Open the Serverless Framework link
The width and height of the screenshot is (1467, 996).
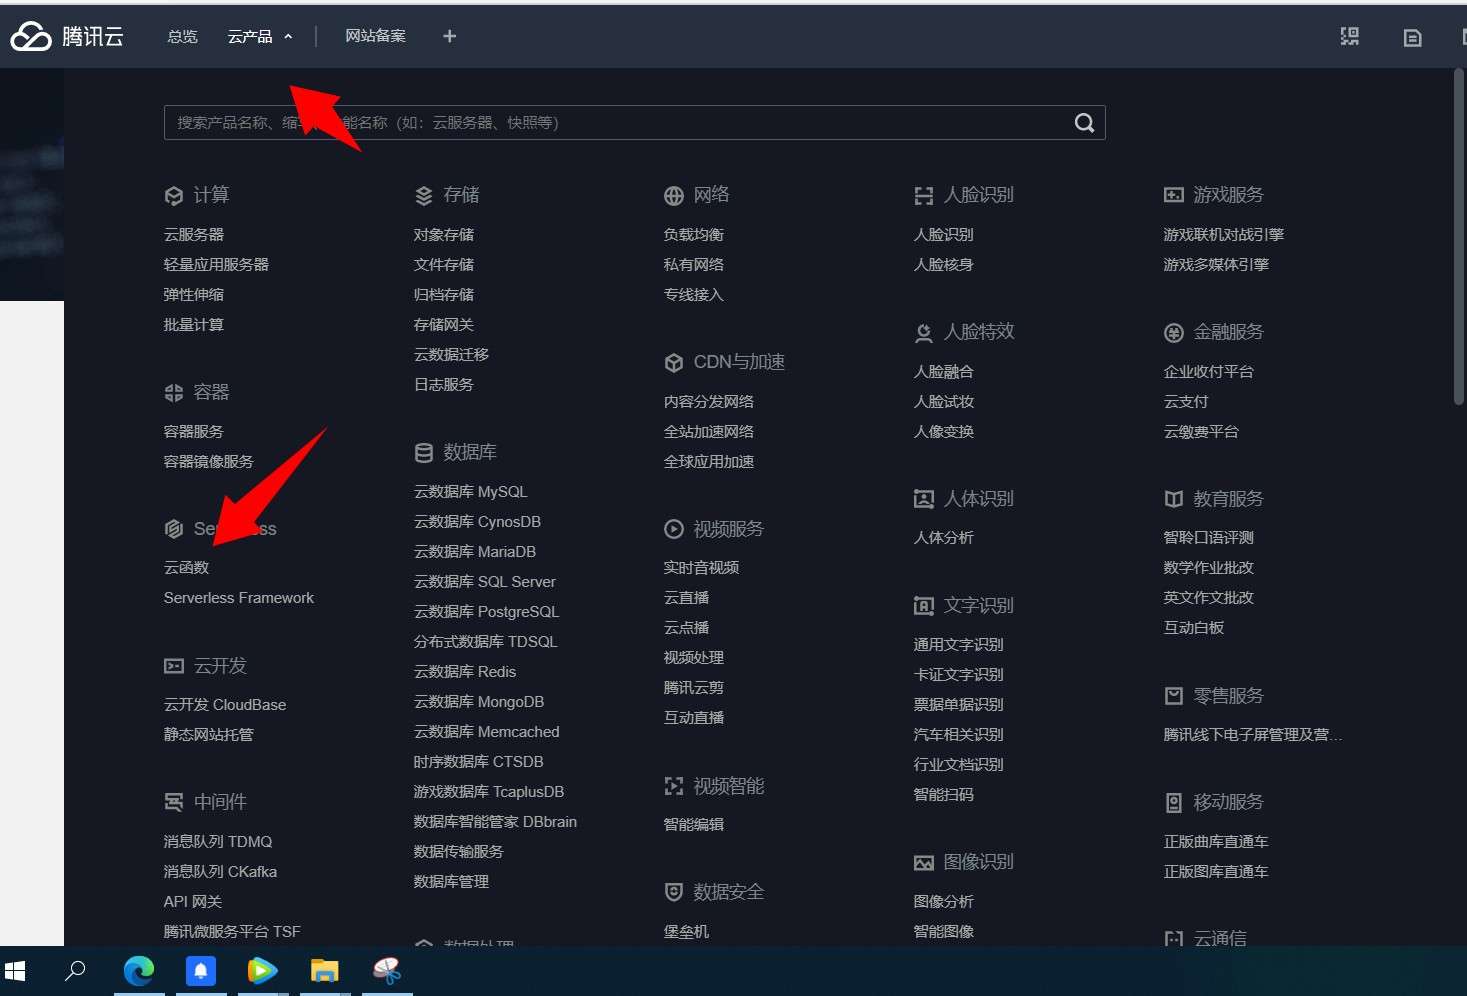pyautogui.click(x=239, y=598)
